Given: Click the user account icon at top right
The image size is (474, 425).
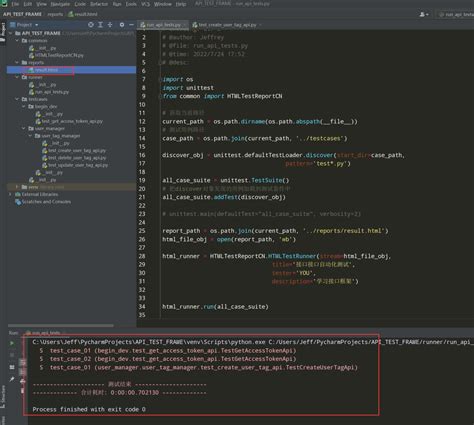Looking at the screenshot, I should (x=424, y=14).
